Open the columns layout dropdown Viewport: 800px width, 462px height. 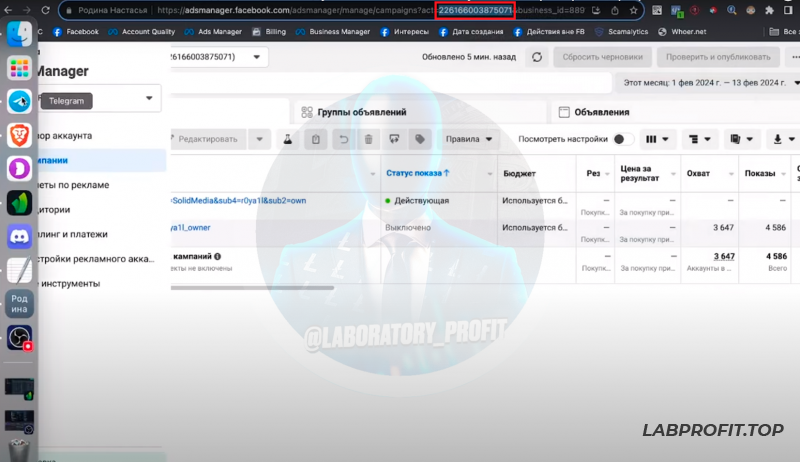coord(657,139)
